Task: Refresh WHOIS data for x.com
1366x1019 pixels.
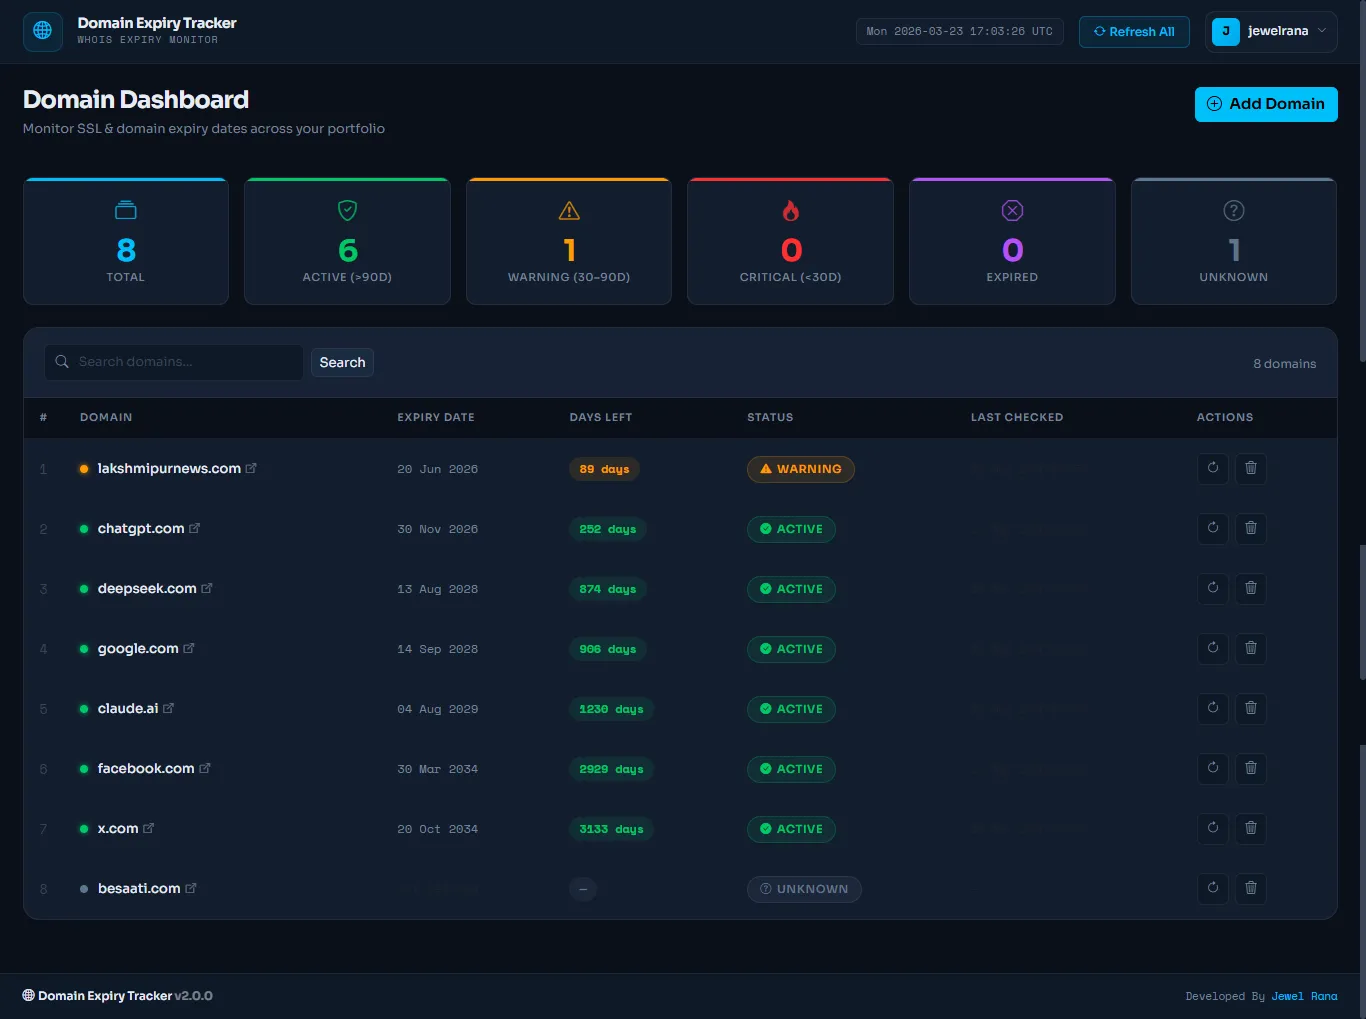Action: click(1213, 828)
